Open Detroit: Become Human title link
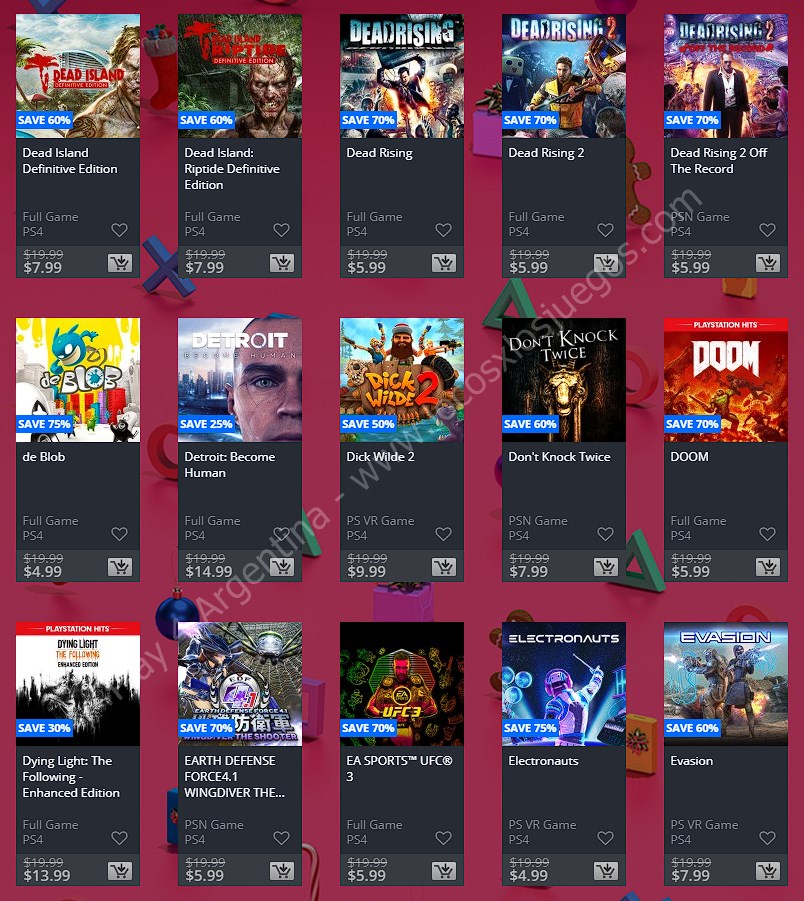This screenshot has width=804, height=901. point(230,465)
